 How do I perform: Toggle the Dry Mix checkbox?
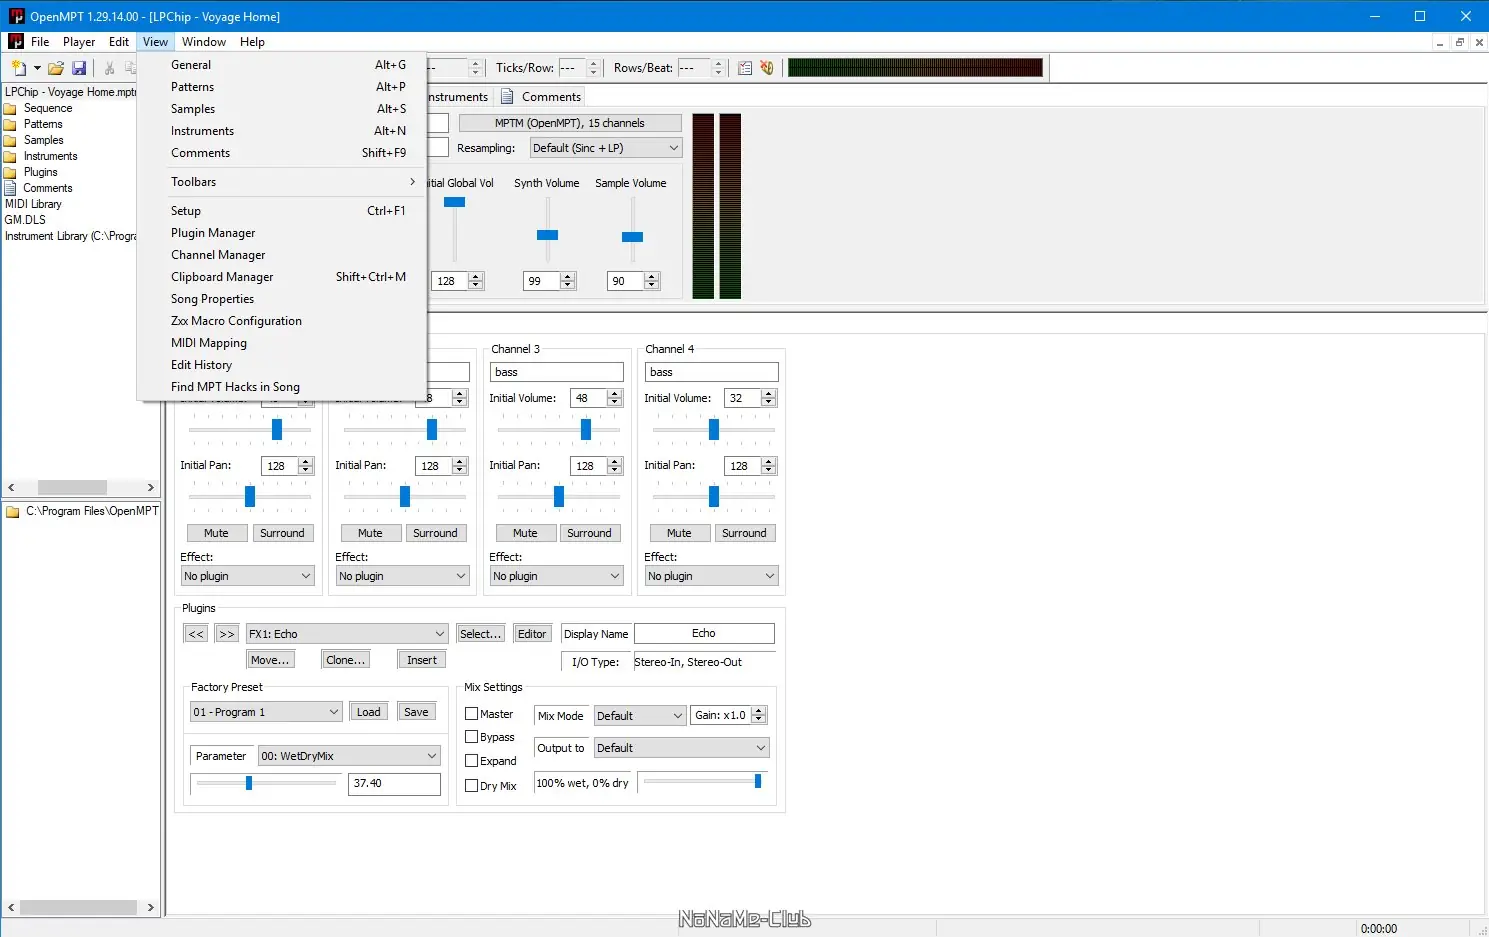[472, 786]
